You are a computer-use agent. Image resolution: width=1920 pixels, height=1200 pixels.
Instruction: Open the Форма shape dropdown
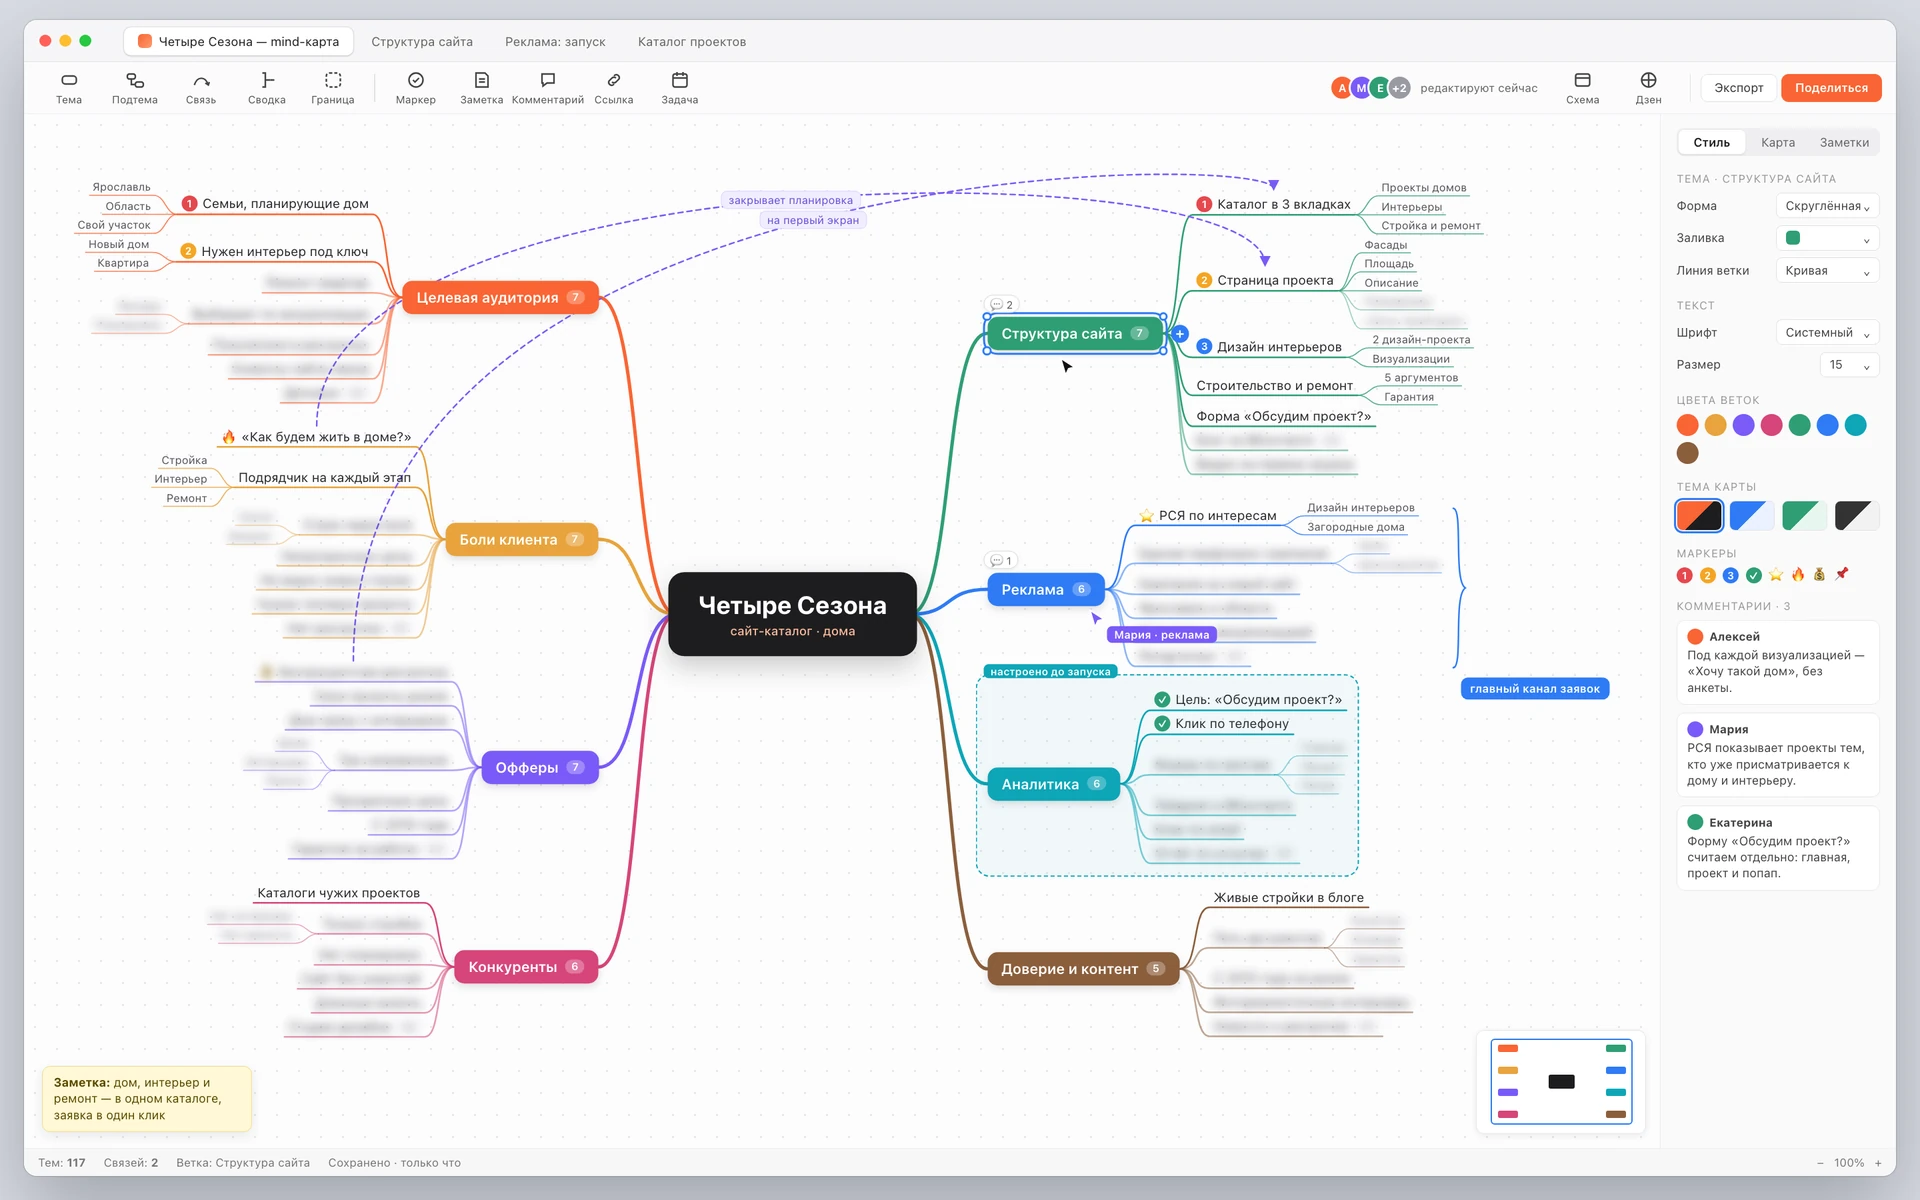tap(1827, 206)
